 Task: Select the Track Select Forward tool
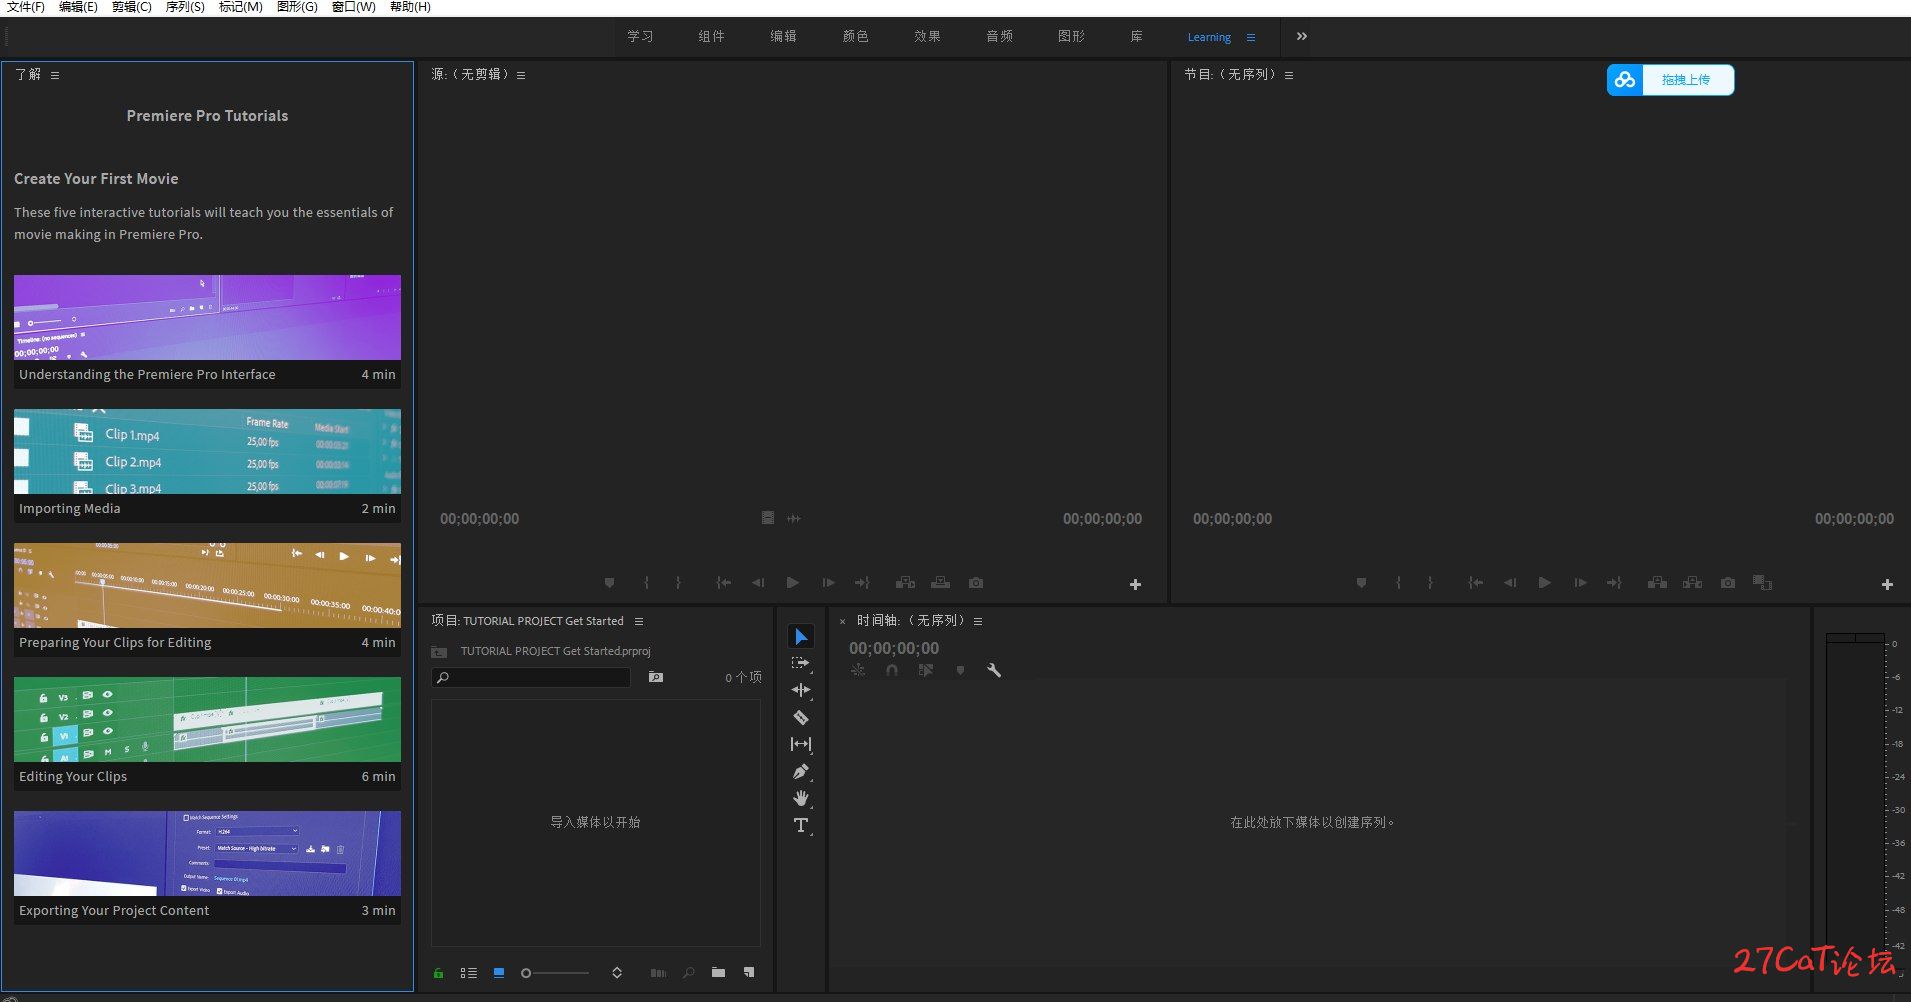tap(801, 663)
